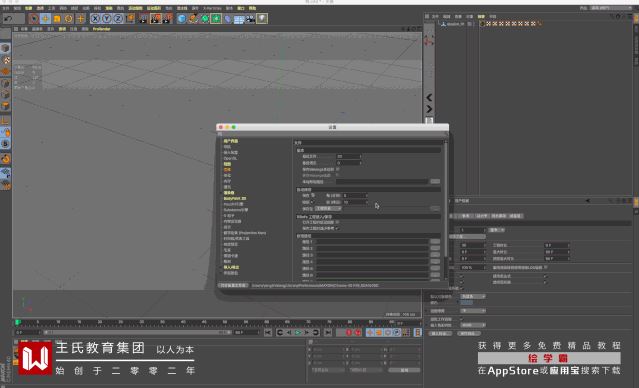This screenshot has width=639, height=388.
Task: Click open preferences folder button
Action: point(233,286)
